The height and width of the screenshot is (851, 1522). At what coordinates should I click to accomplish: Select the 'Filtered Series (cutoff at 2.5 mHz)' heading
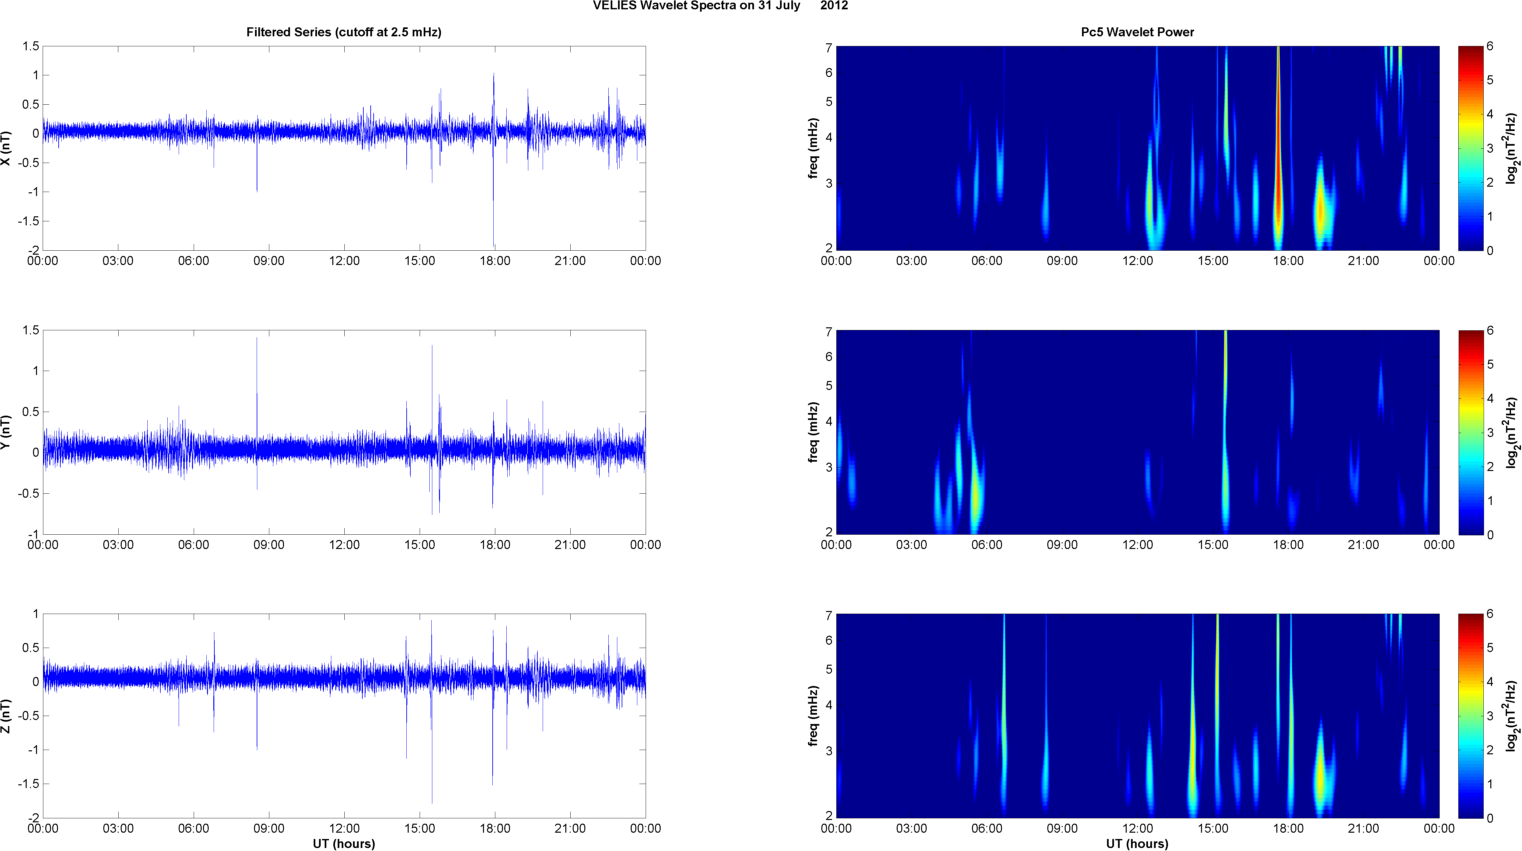344,32
